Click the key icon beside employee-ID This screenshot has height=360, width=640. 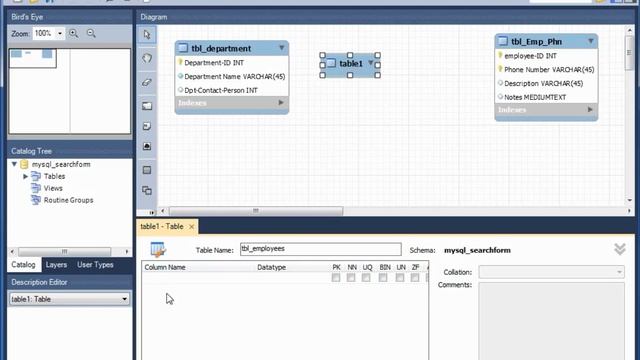[500, 56]
